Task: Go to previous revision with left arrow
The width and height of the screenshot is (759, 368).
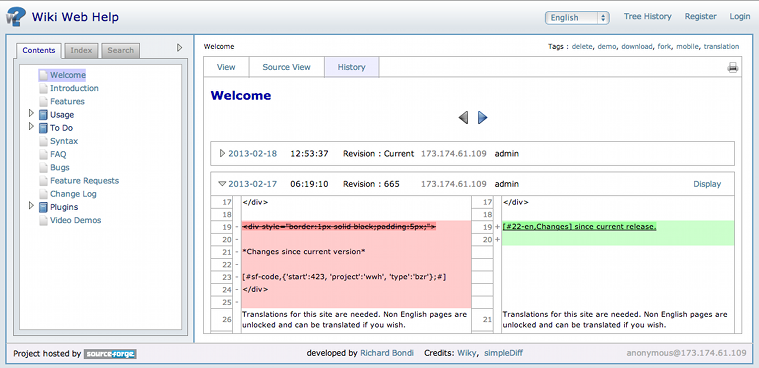Action: [x=463, y=117]
